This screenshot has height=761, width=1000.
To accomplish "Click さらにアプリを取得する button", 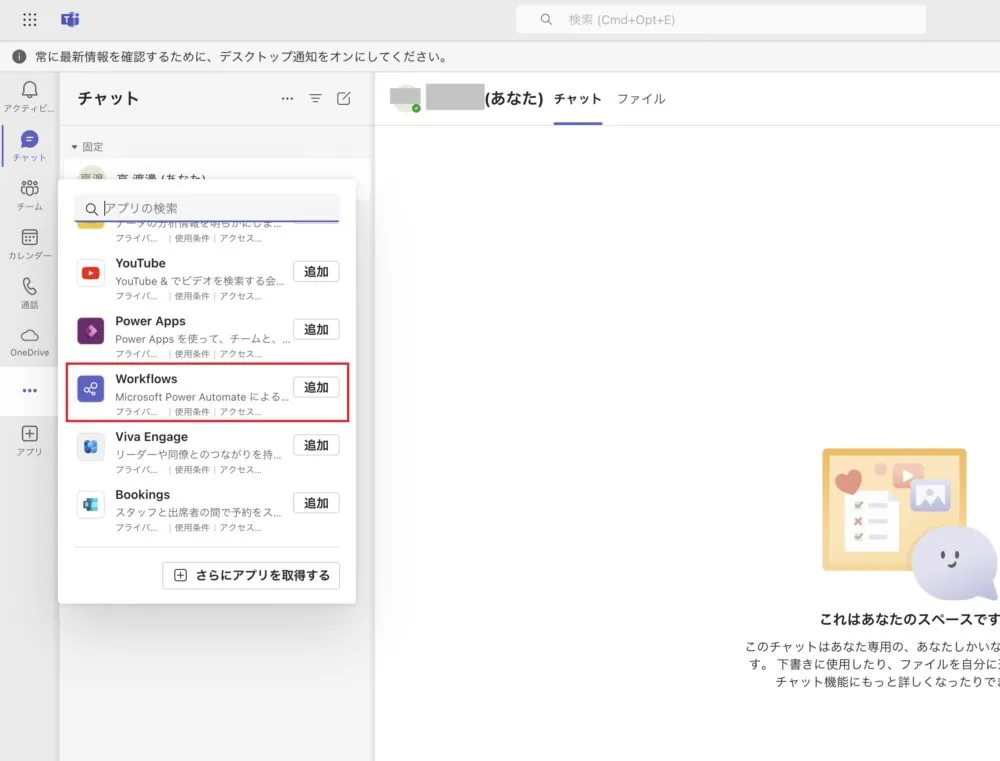I will click(251, 575).
